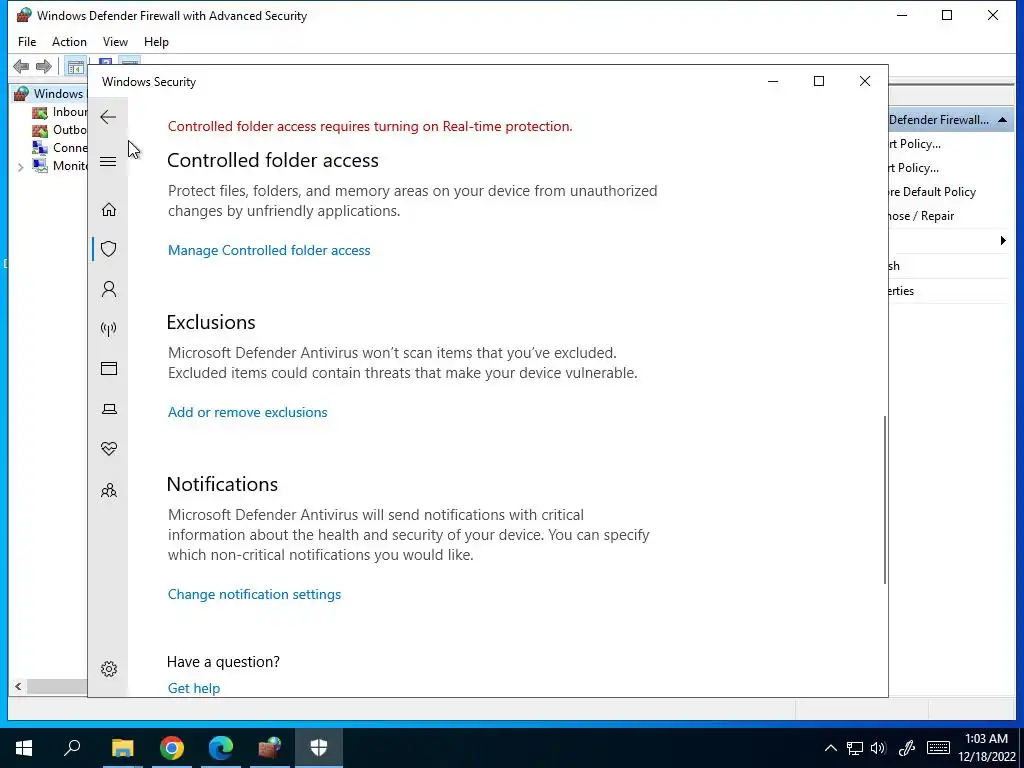
Task: Open the Windows Security hamburger navigation menu
Action: tap(108, 161)
